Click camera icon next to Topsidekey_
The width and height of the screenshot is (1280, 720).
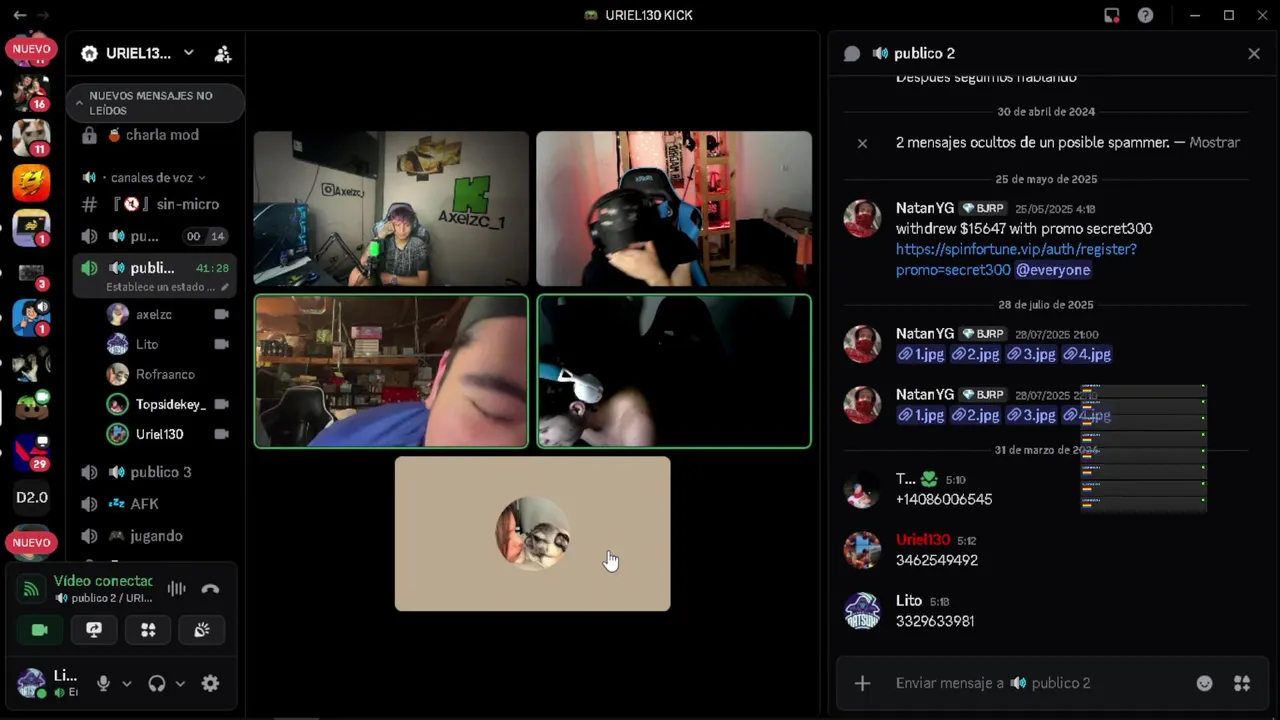[x=221, y=404]
